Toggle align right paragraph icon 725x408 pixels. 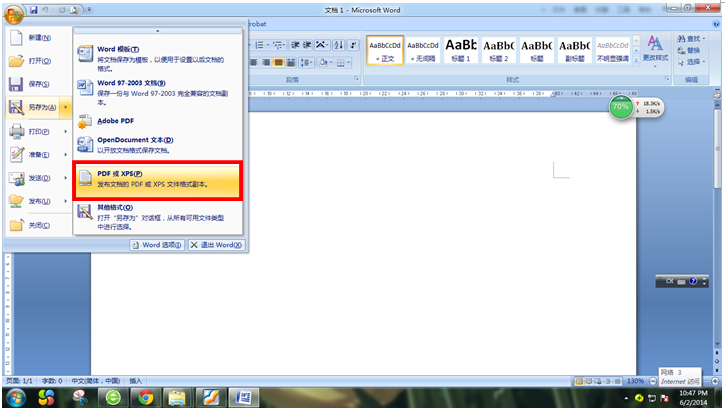coord(266,62)
